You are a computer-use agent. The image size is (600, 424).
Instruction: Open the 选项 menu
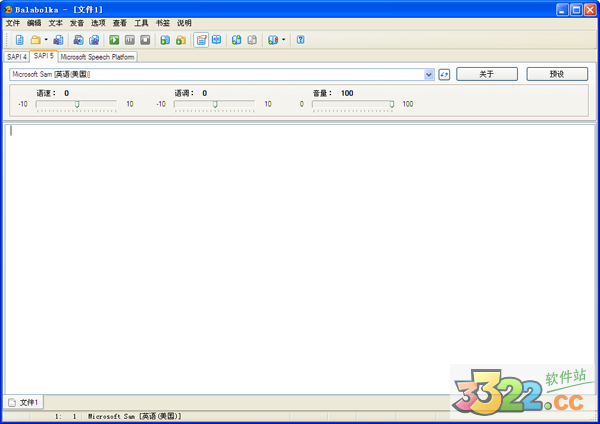click(x=98, y=23)
